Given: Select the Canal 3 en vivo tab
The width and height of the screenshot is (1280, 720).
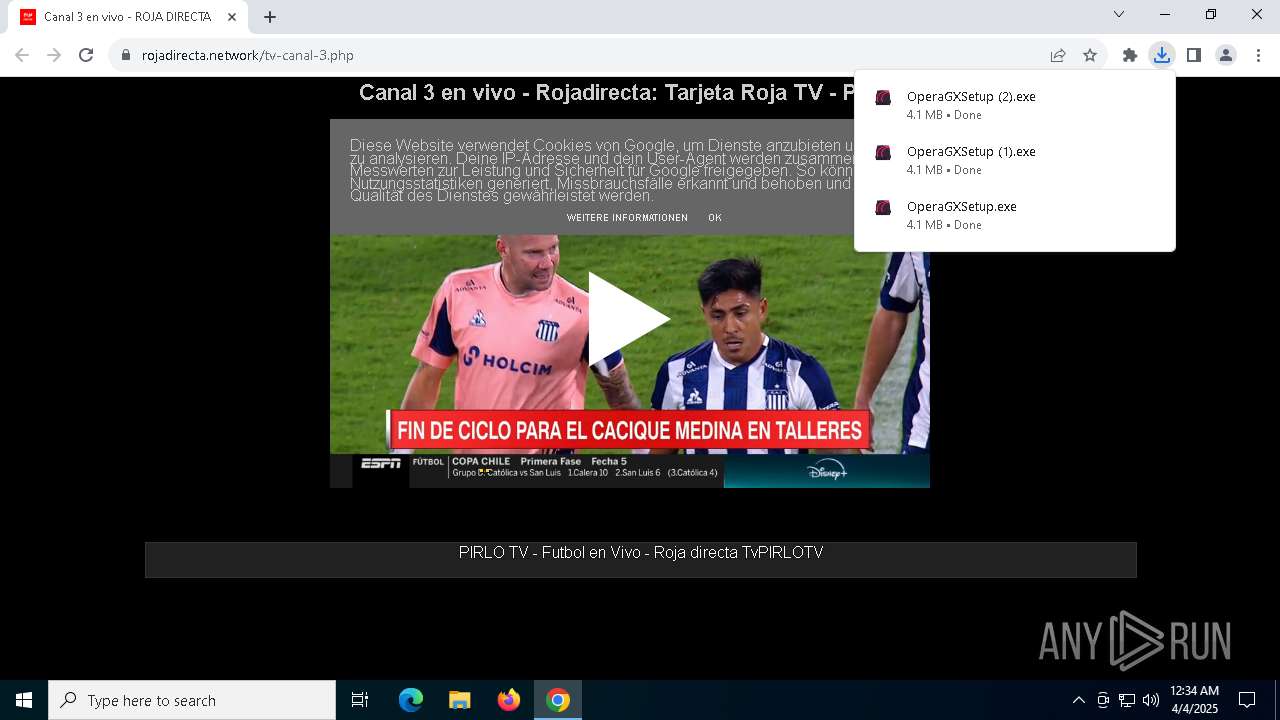Looking at the screenshot, I should point(130,17).
